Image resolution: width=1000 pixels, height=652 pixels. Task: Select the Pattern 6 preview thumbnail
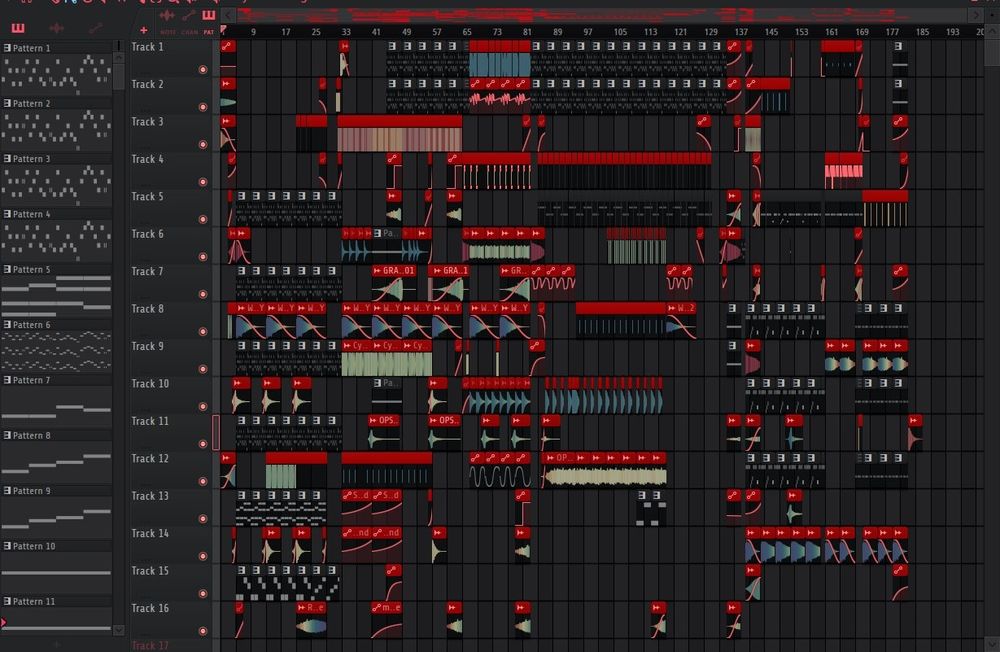[57, 351]
